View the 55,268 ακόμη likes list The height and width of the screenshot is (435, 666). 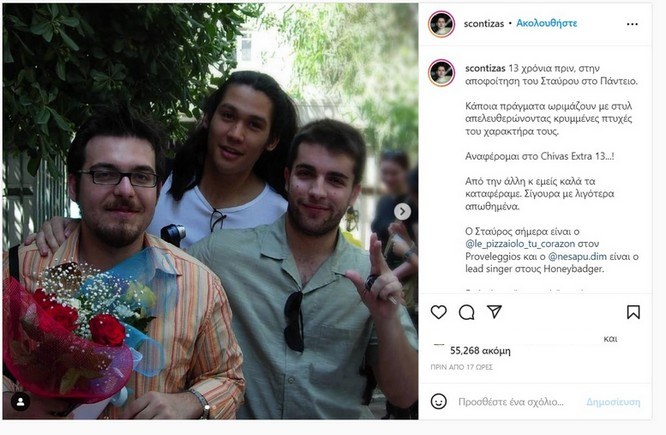coord(480,350)
